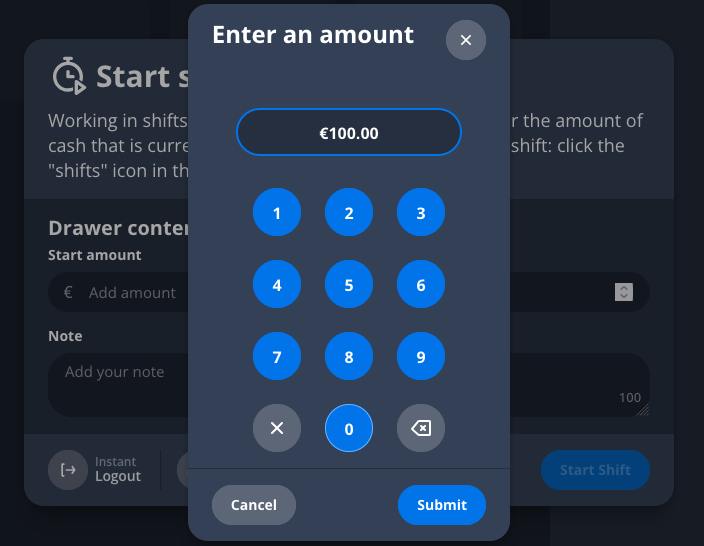Enter digit 7 using the keypad
704x546 pixels.
click(277, 357)
